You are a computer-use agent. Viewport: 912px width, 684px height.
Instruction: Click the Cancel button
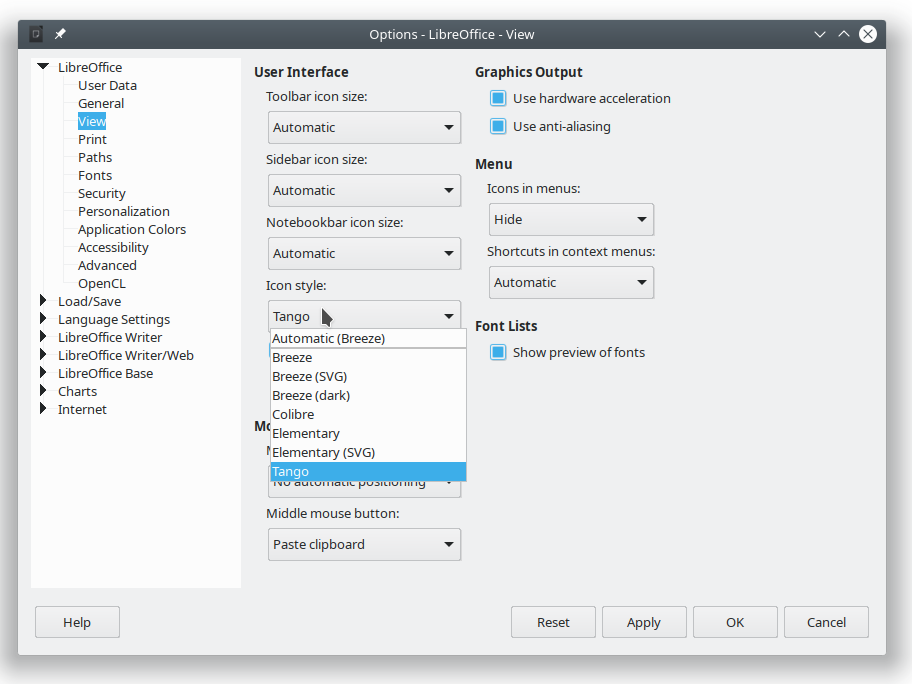point(826,622)
